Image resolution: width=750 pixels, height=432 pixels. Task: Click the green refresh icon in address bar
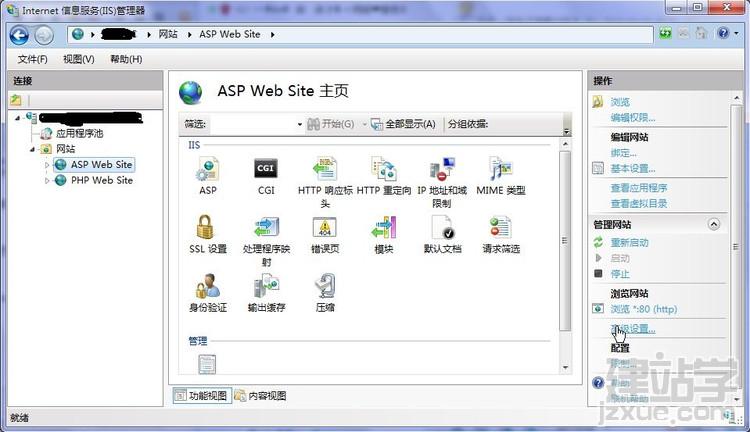tap(665, 33)
